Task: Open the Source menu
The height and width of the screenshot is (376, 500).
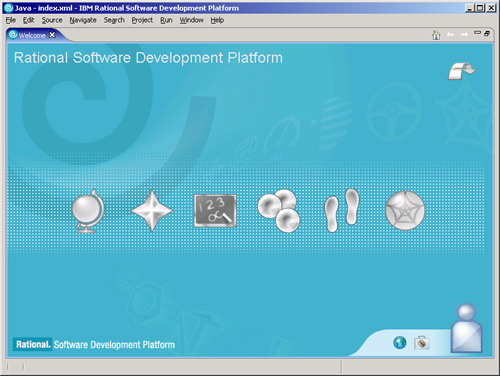Action: [52, 20]
